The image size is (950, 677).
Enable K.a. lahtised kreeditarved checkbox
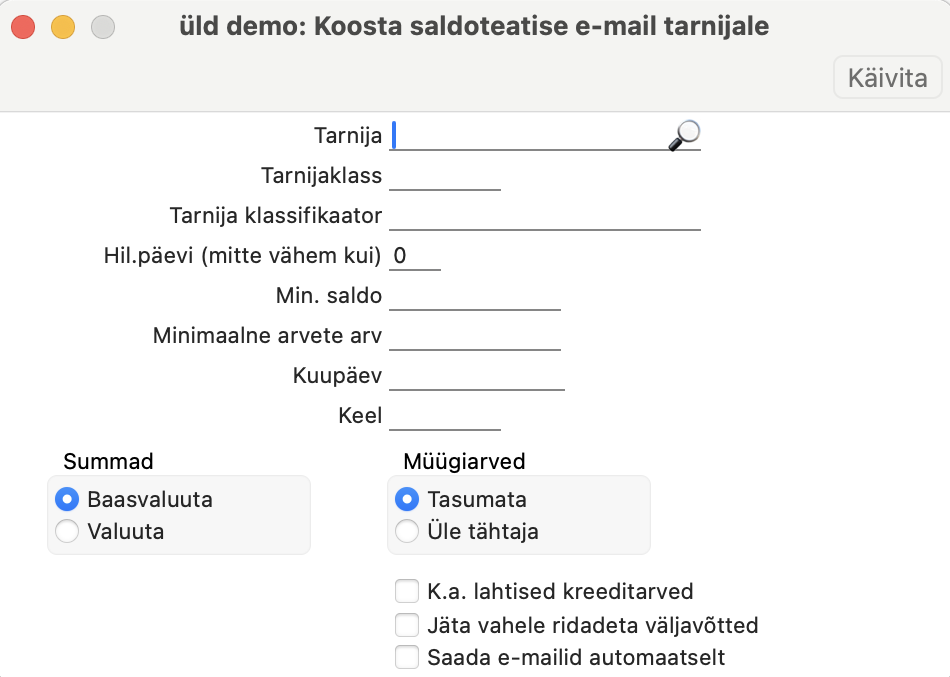click(407, 591)
